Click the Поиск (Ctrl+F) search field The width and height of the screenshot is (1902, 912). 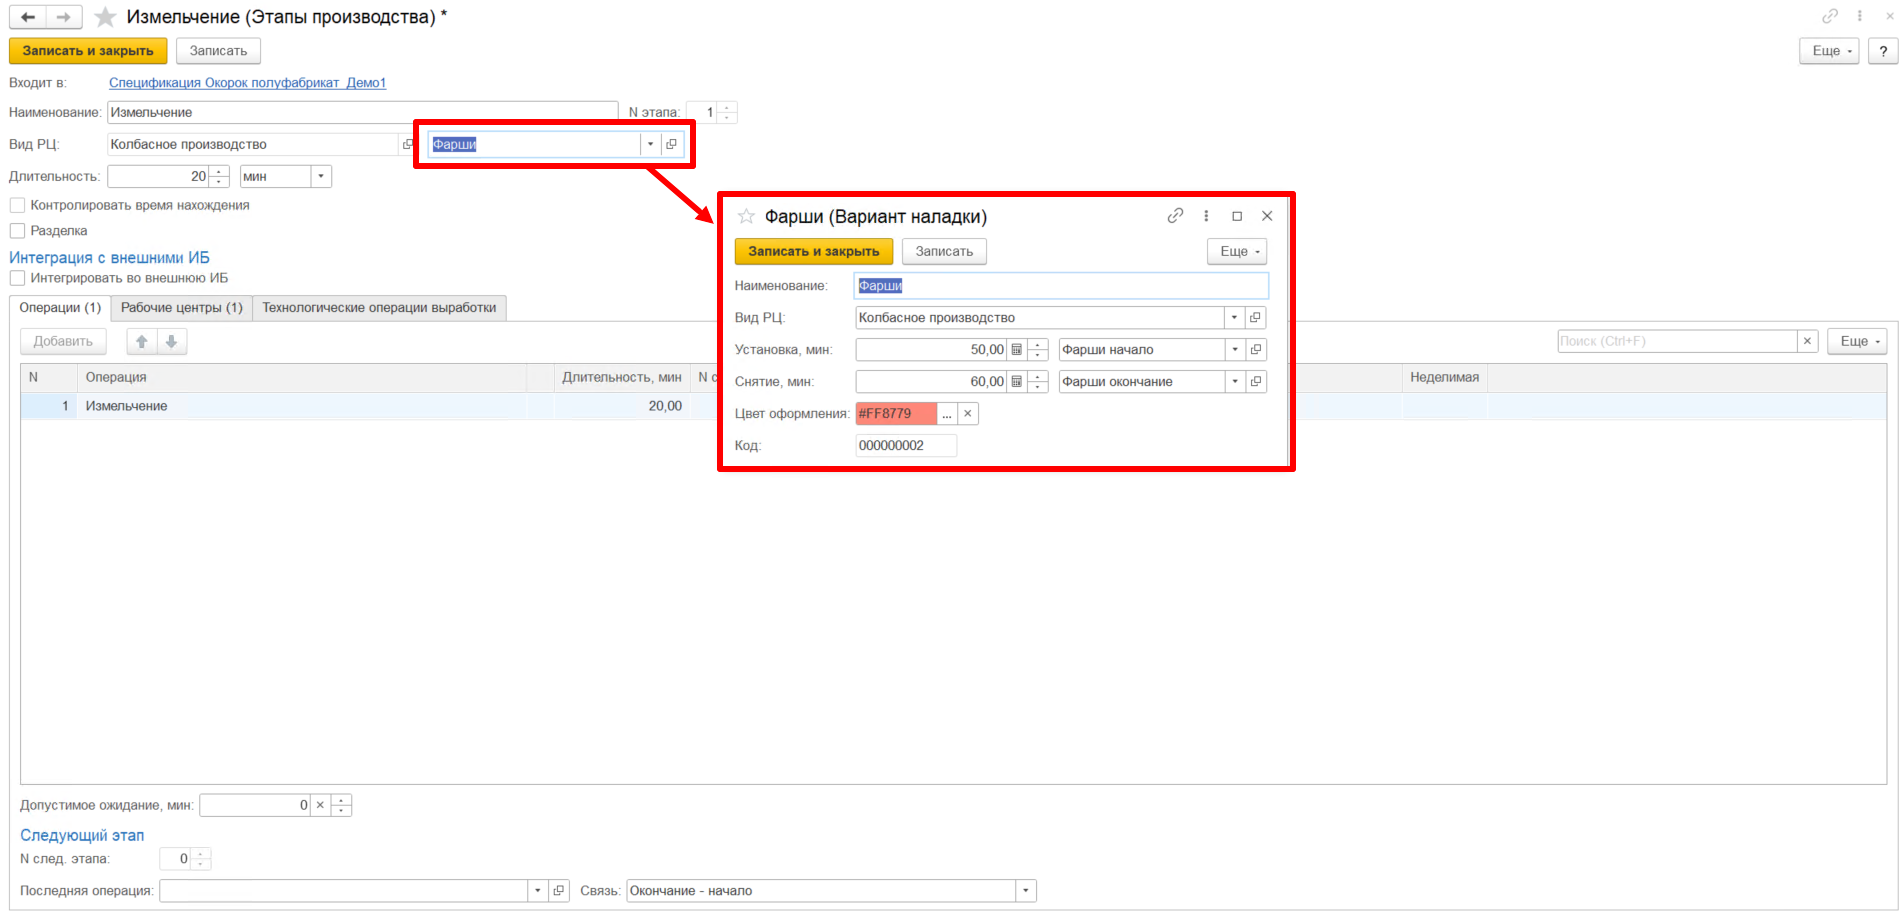(1677, 342)
